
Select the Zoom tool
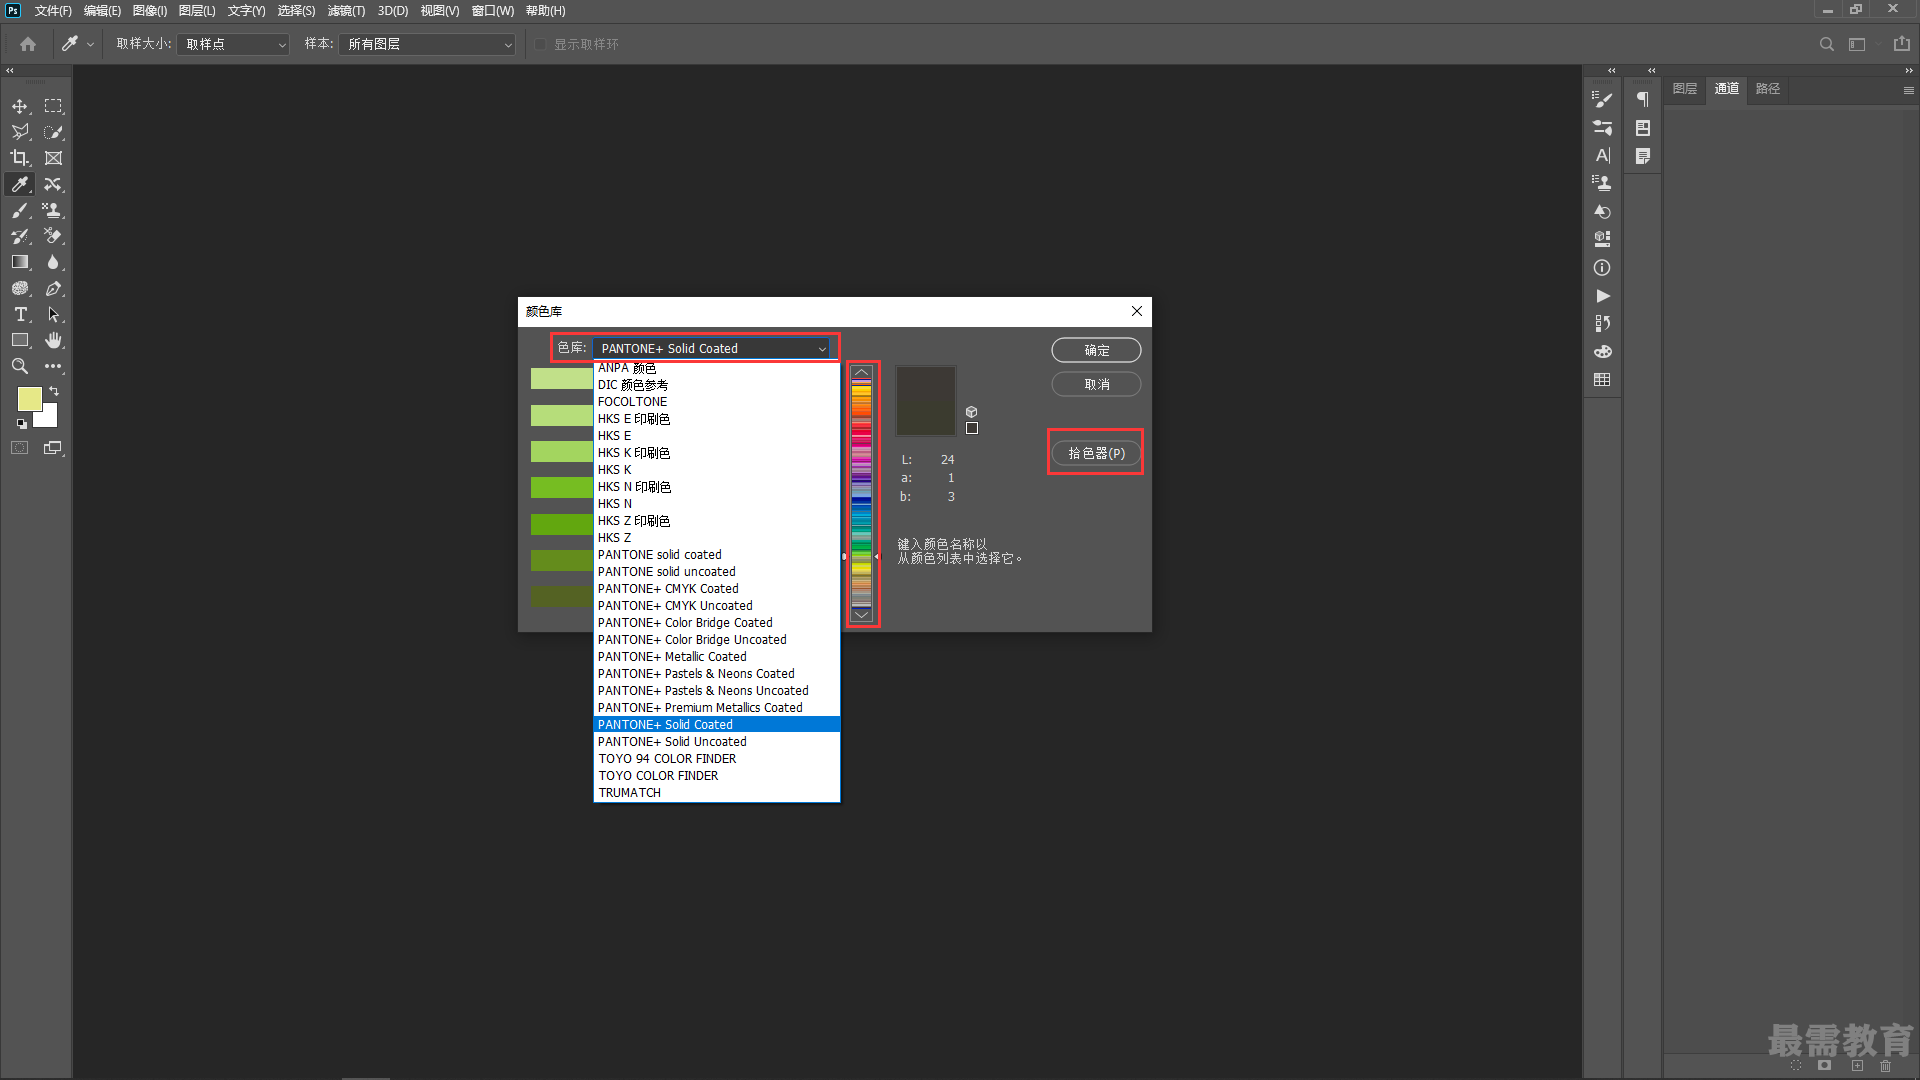20,366
